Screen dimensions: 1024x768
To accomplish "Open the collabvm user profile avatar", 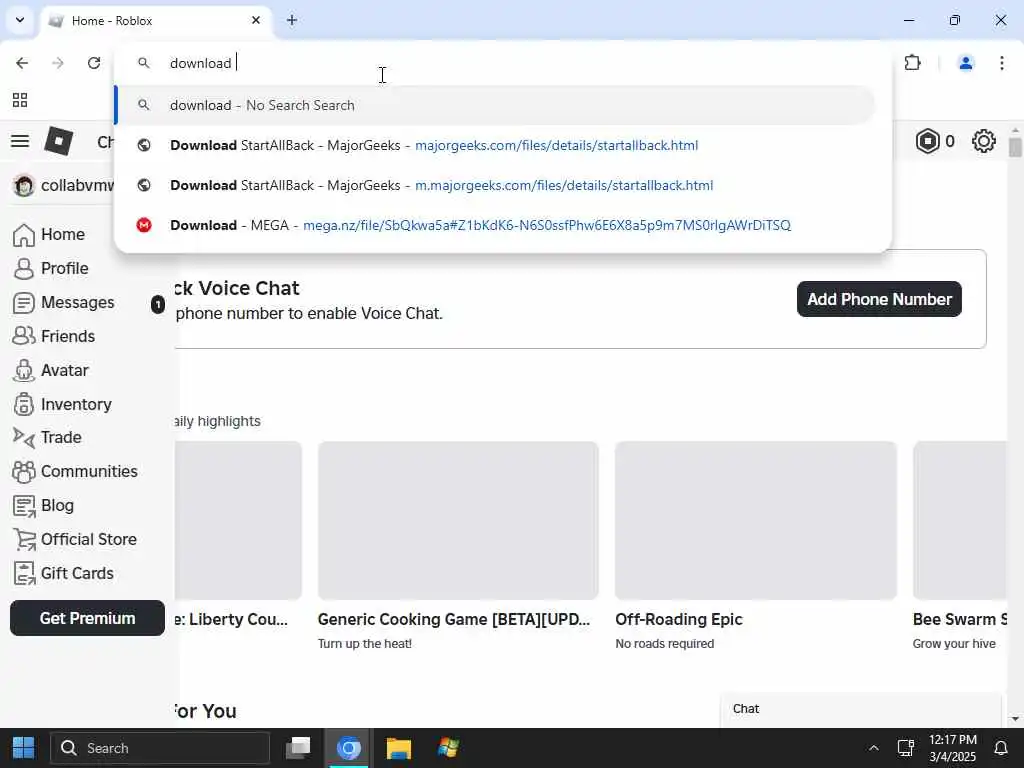I will click(24, 185).
